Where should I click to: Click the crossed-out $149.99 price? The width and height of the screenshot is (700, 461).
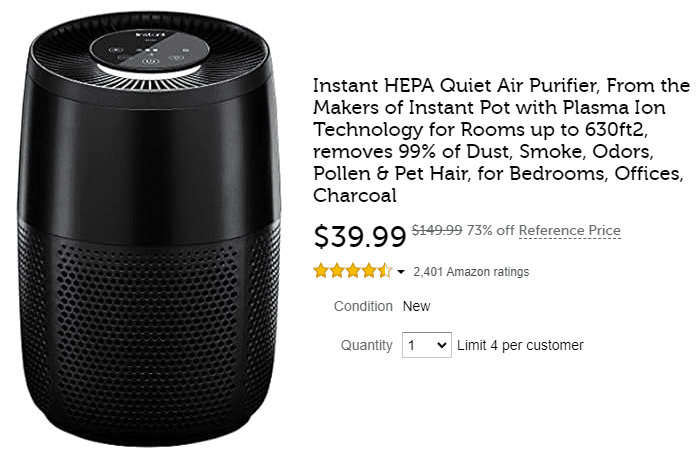437,230
